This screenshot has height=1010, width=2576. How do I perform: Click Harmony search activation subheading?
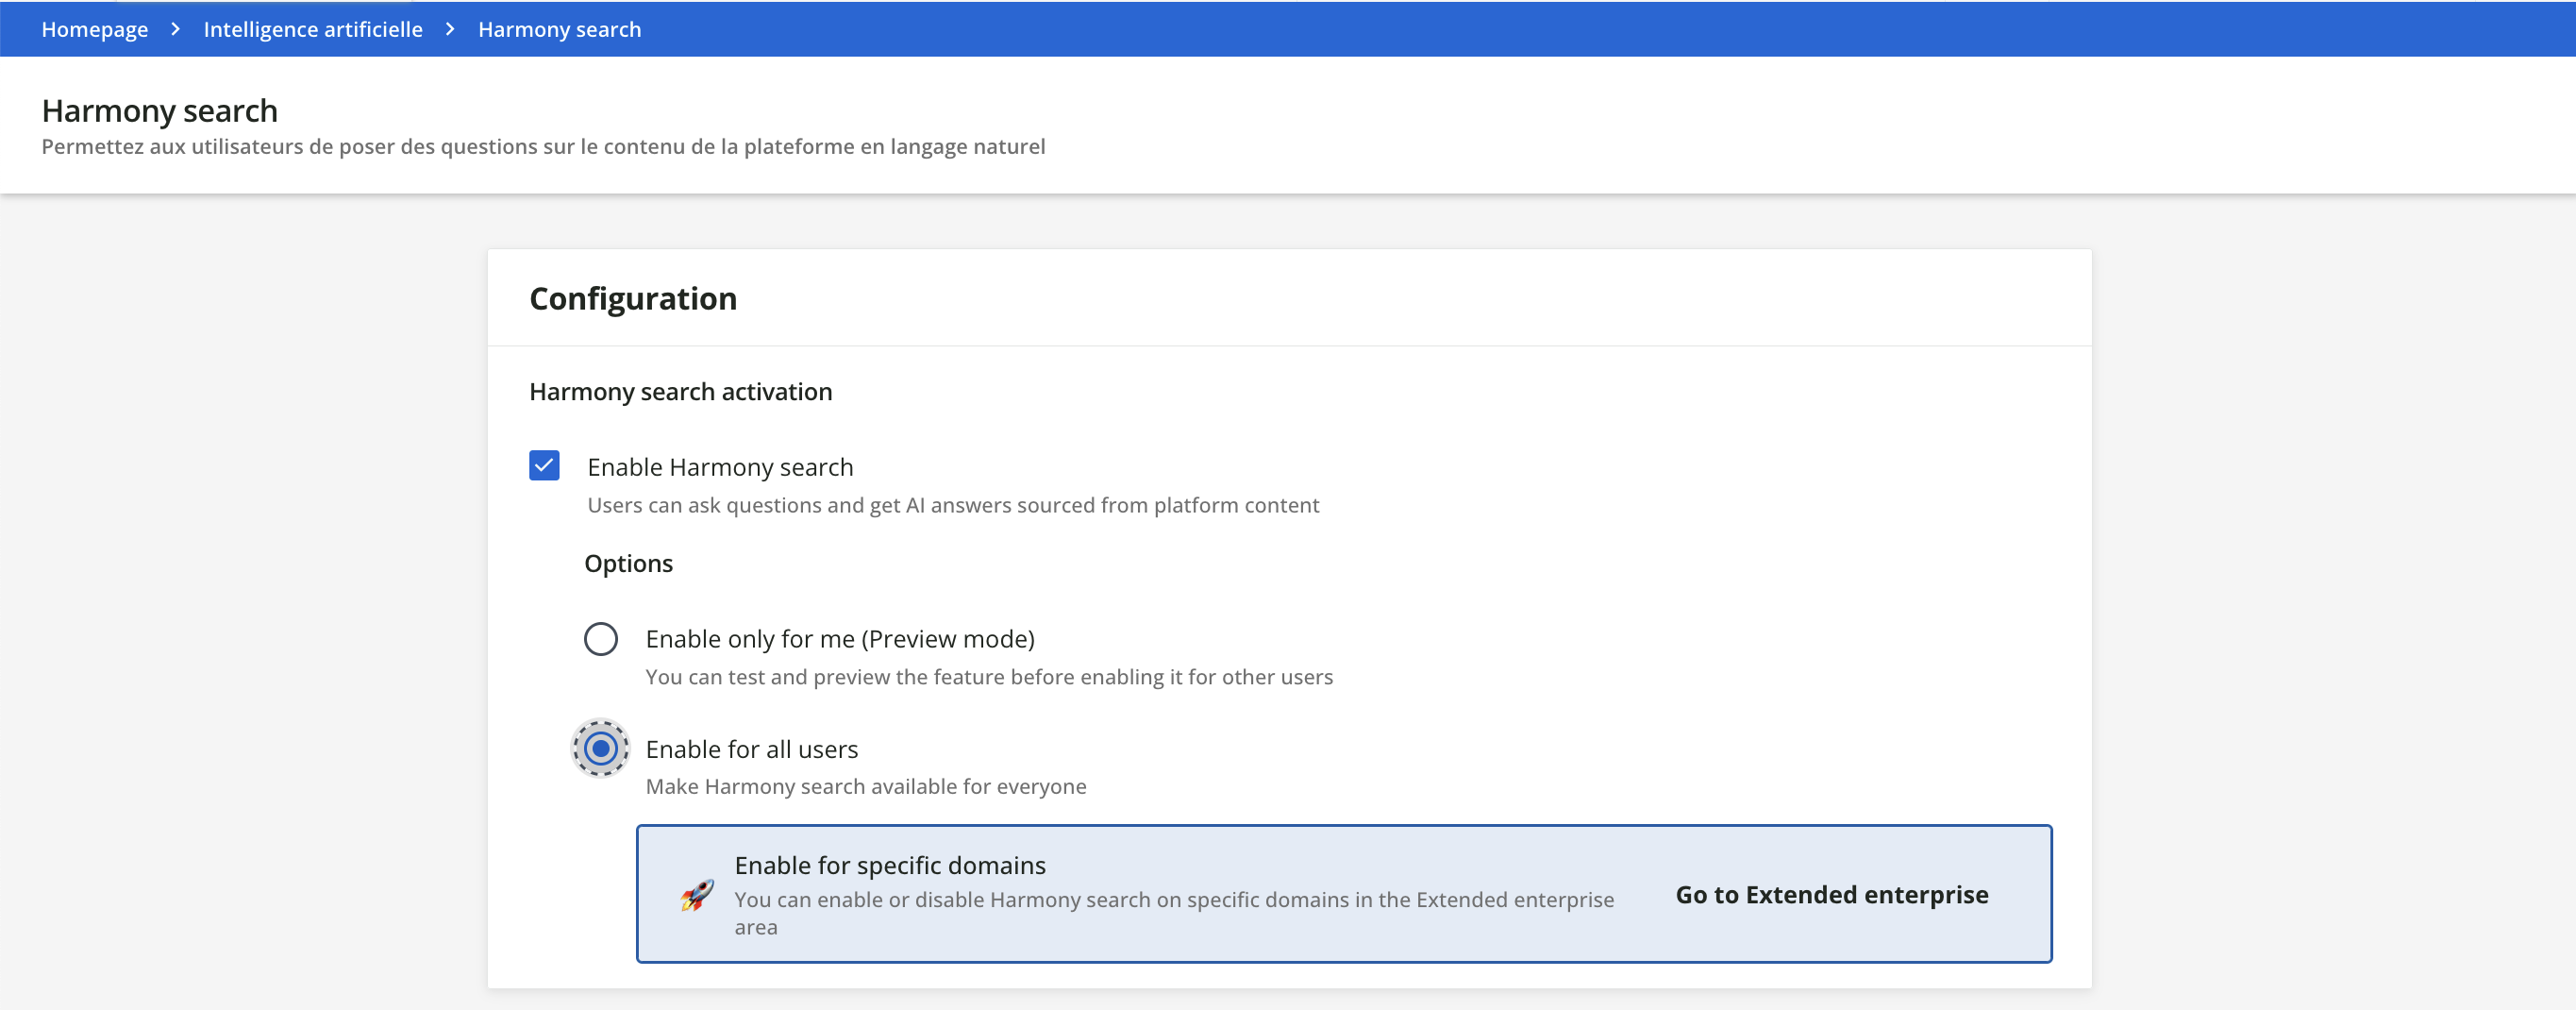point(681,392)
